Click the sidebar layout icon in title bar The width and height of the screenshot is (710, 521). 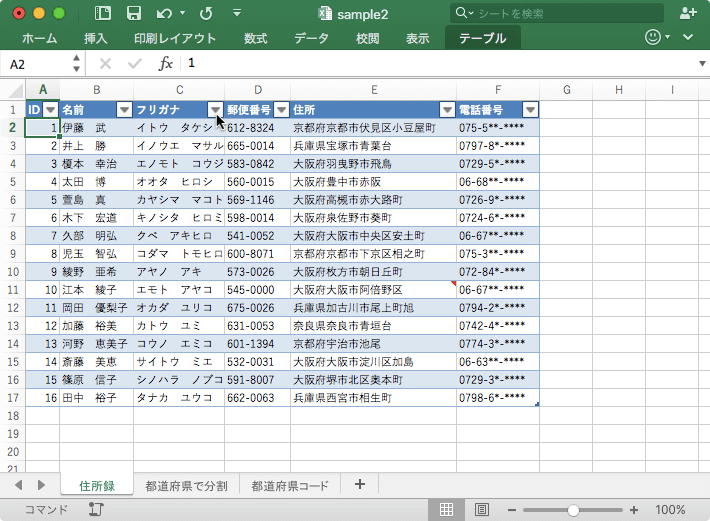point(103,13)
